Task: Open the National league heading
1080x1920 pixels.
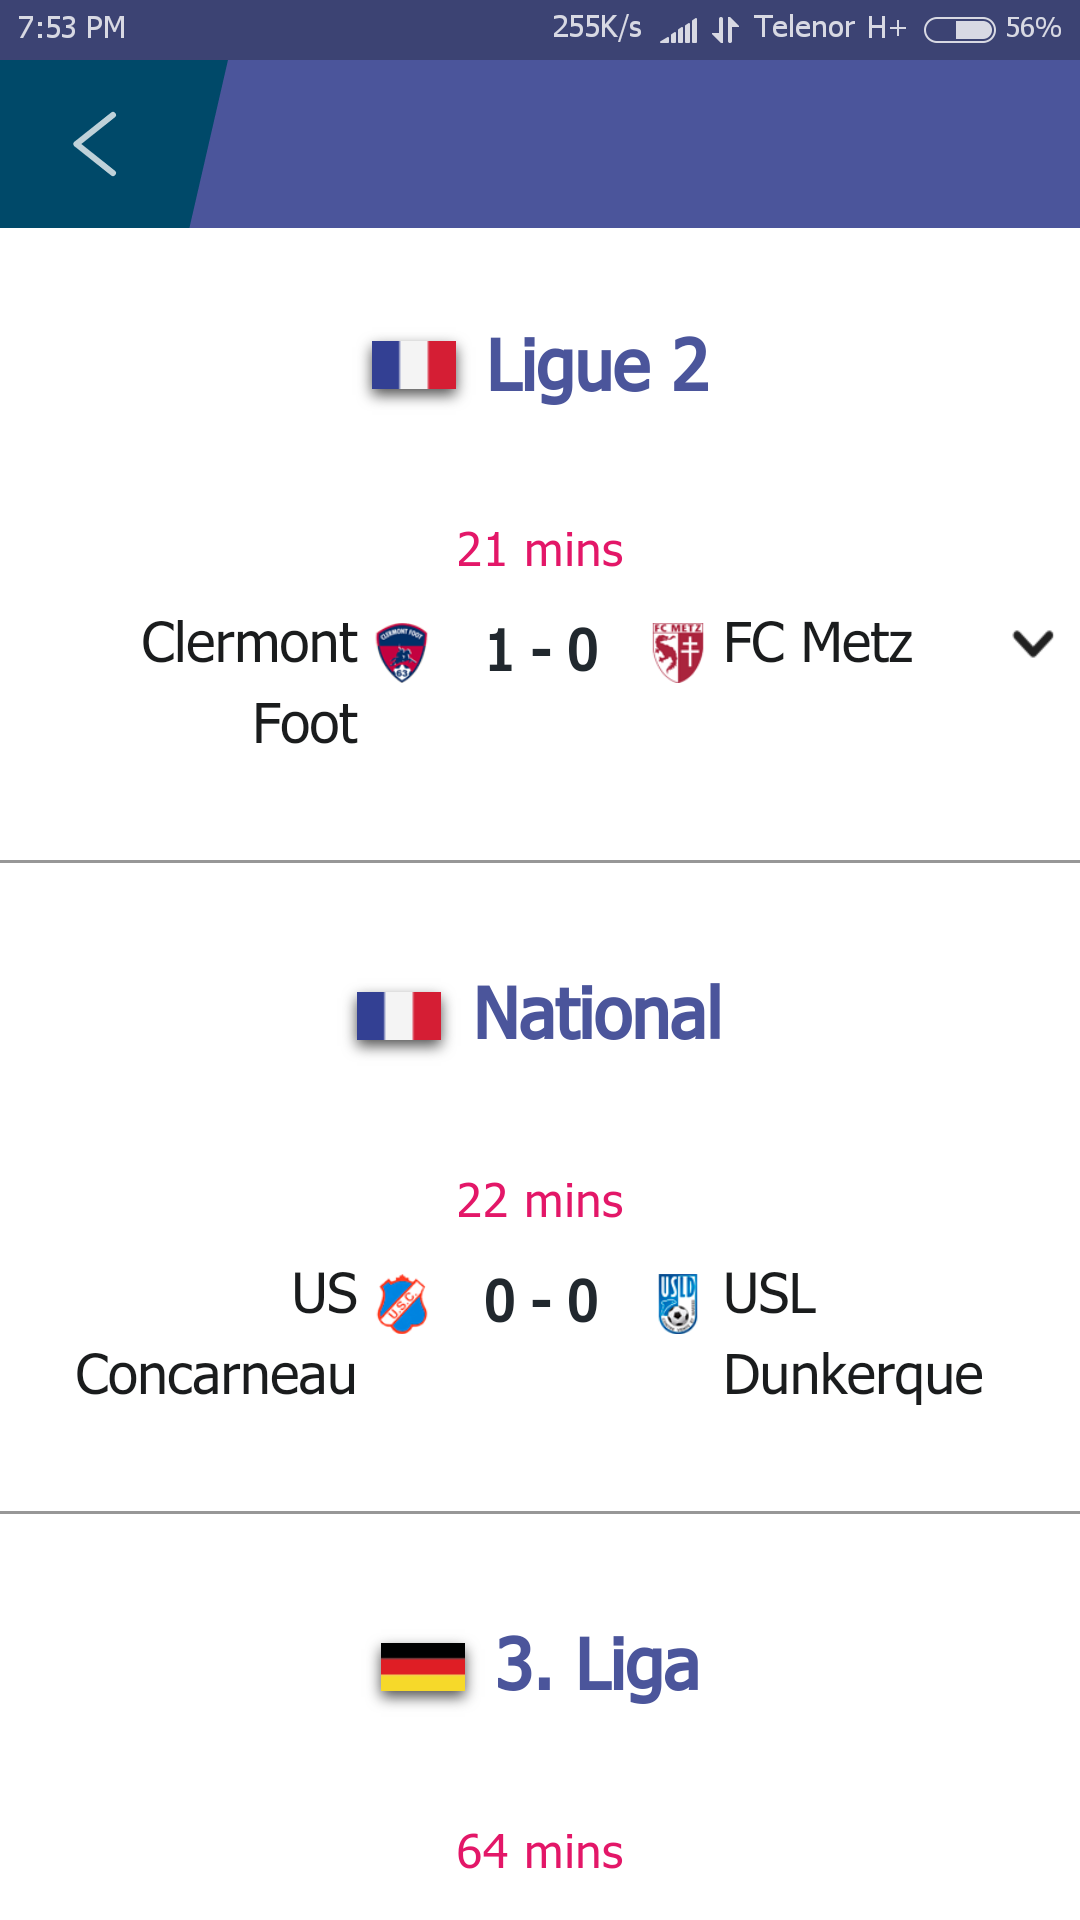Action: pos(598,1014)
